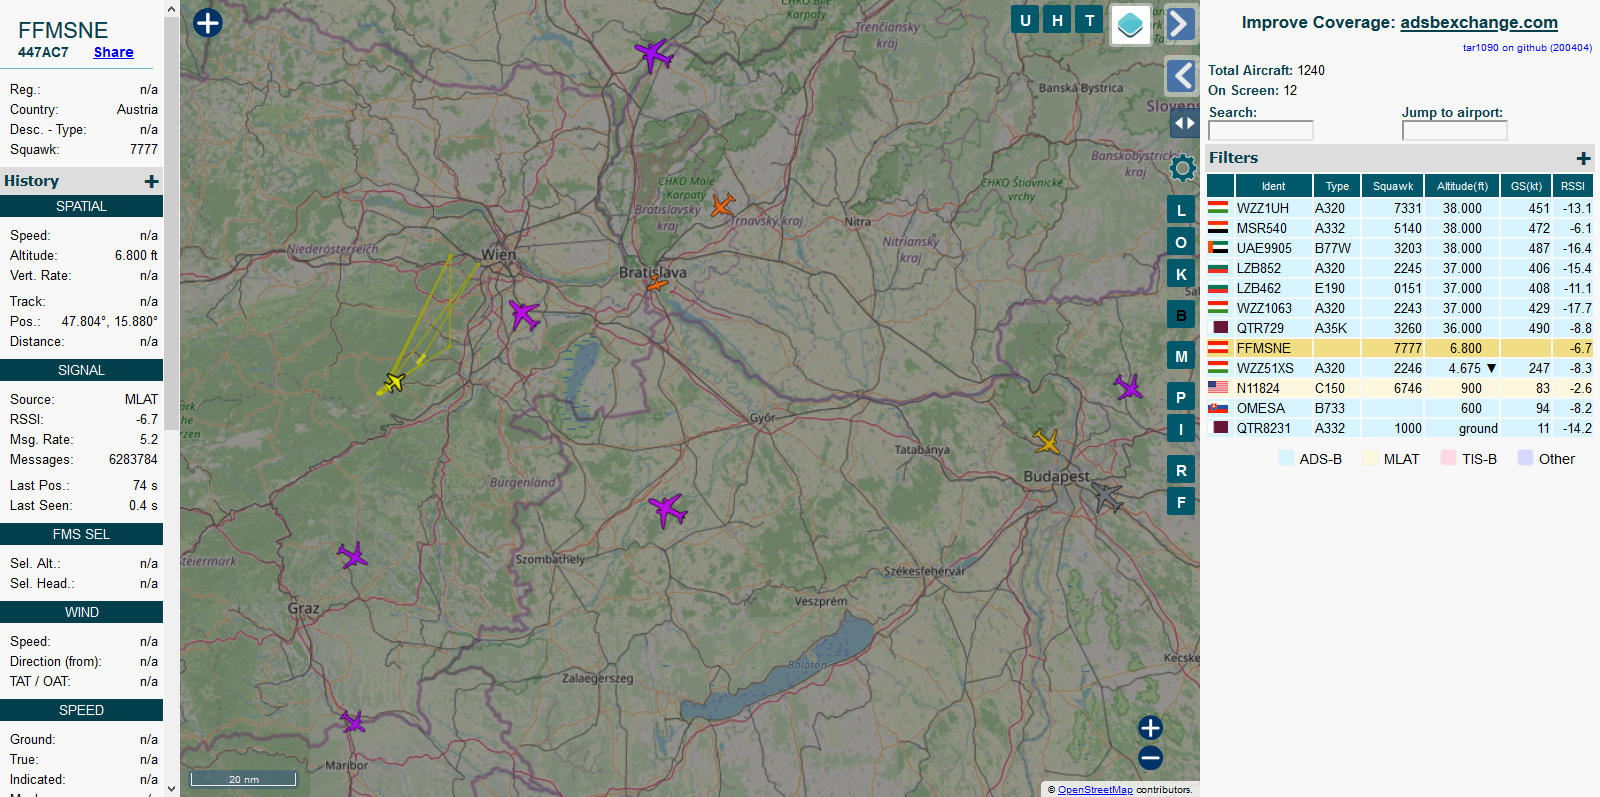Click MLAT legend color swatch
The width and height of the screenshot is (1600, 797).
pyautogui.click(x=1370, y=458)
